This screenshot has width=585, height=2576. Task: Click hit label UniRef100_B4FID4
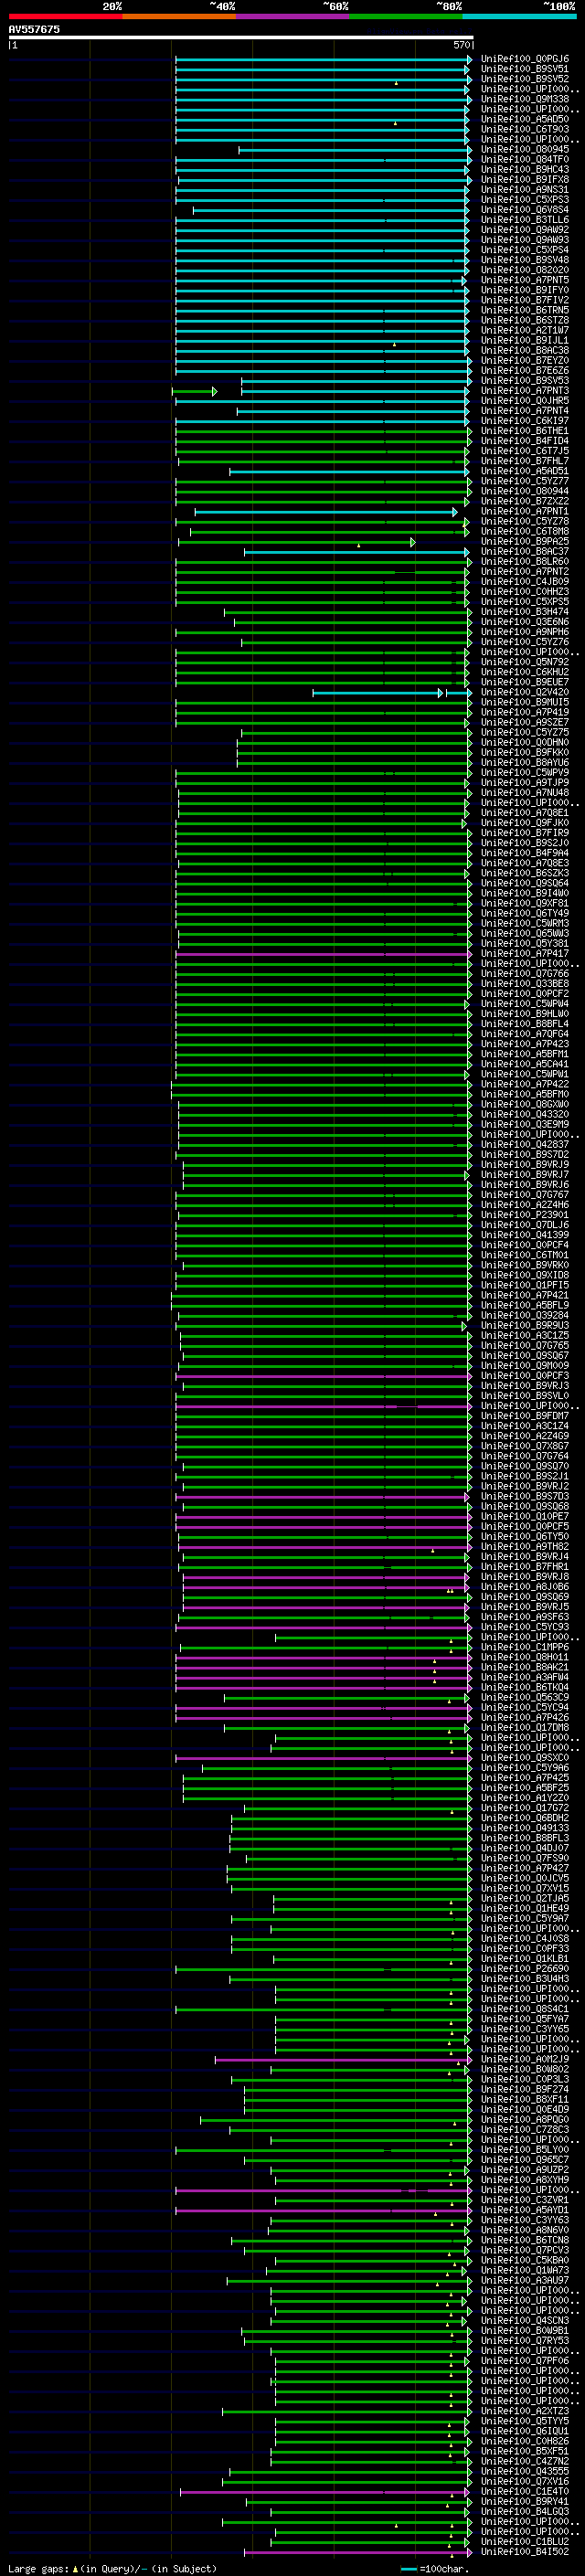point(525,441)
